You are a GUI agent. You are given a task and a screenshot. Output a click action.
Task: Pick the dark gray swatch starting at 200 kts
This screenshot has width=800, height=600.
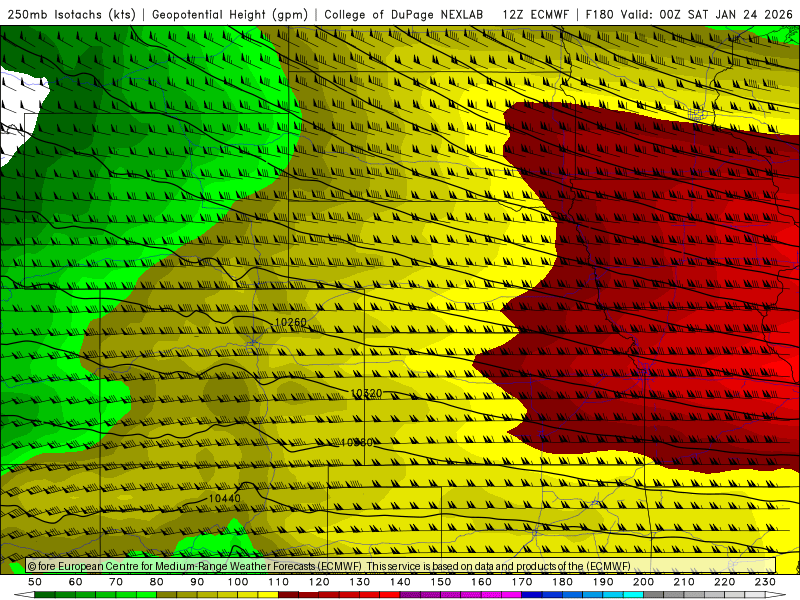[654, 595]
